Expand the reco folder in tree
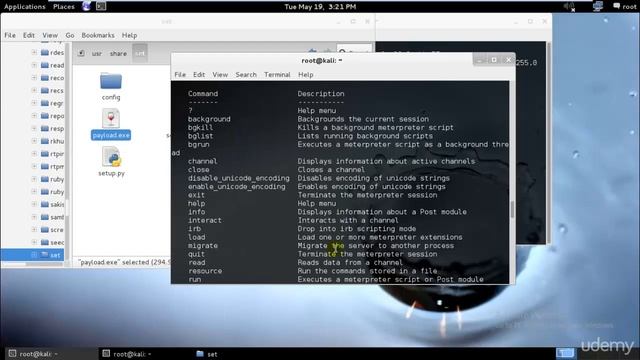The image size is (640, 360). (x=34, y=78)
